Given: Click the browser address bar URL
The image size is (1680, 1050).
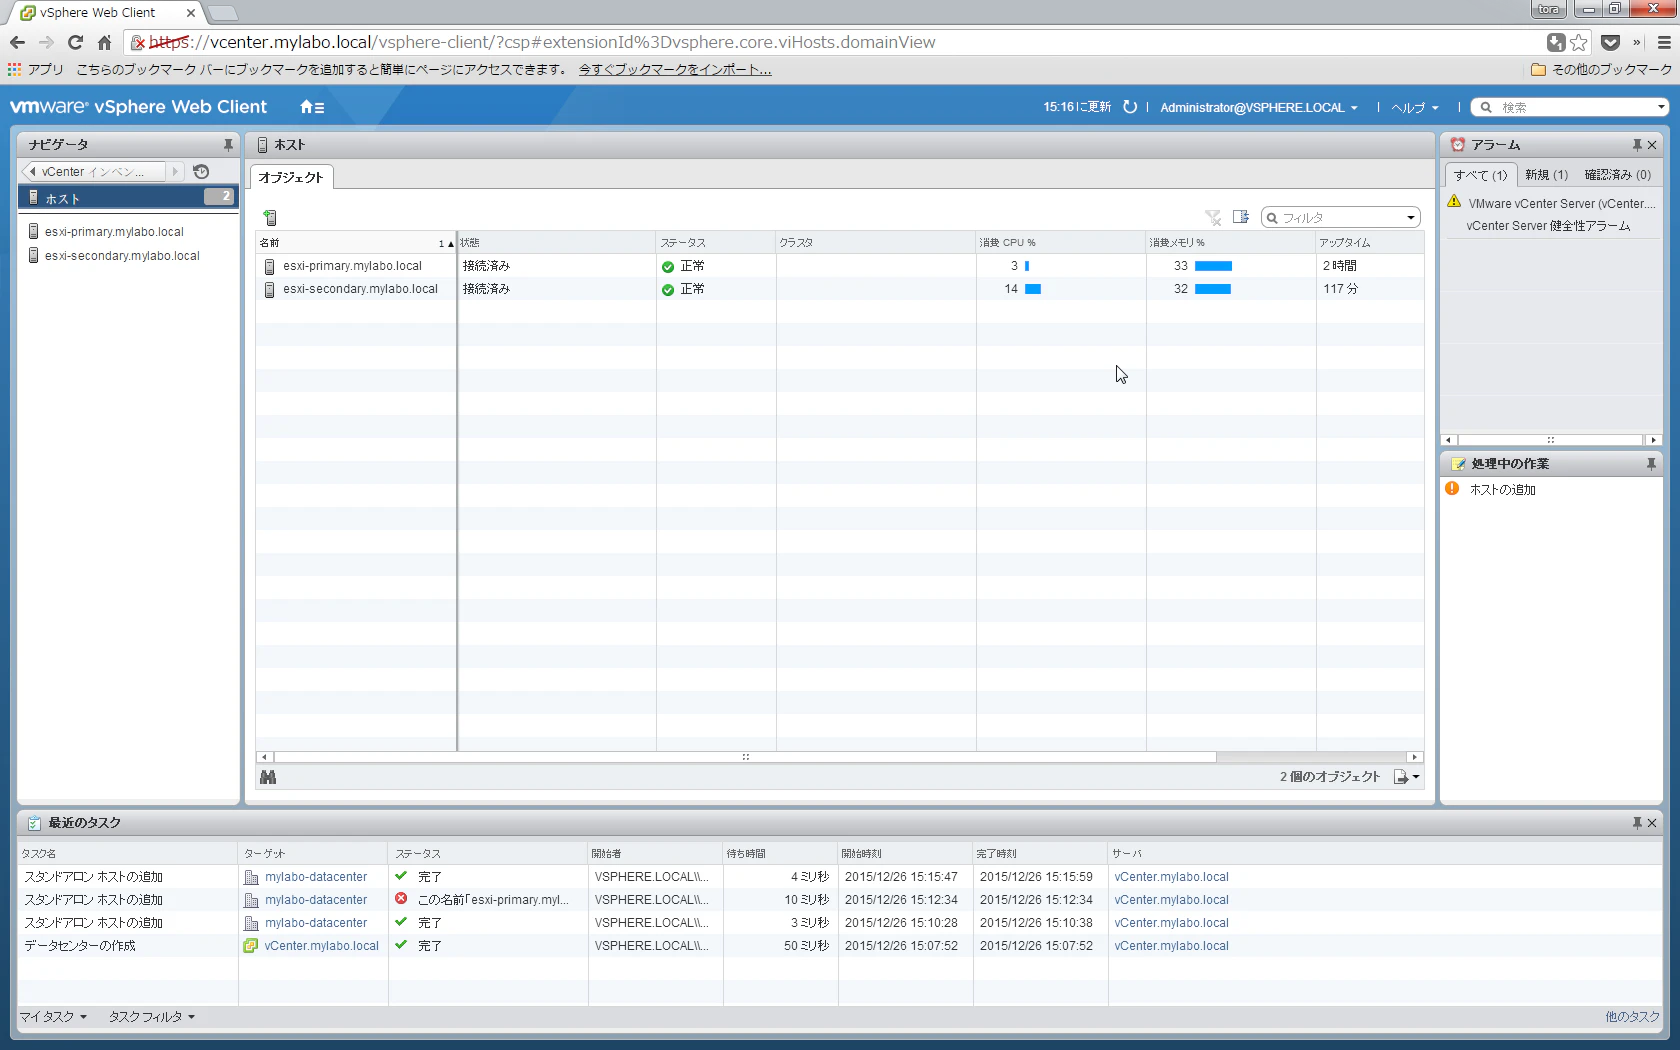Looking at the screenshot, I should pyautogui.click(x=543, y=42).
